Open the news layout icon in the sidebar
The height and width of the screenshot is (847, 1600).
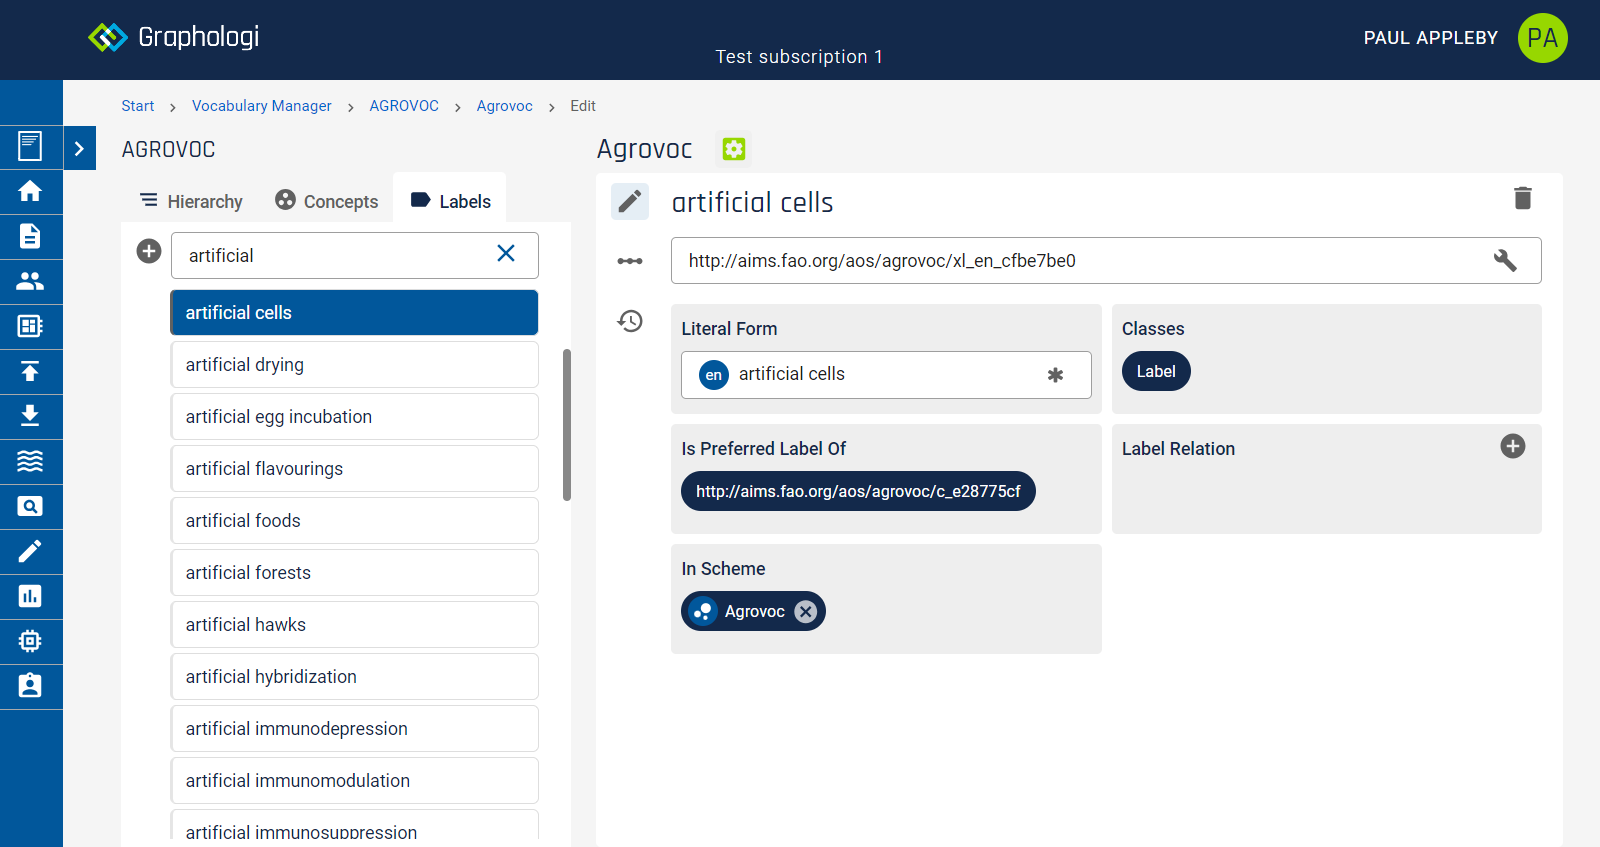pos(30,326)
